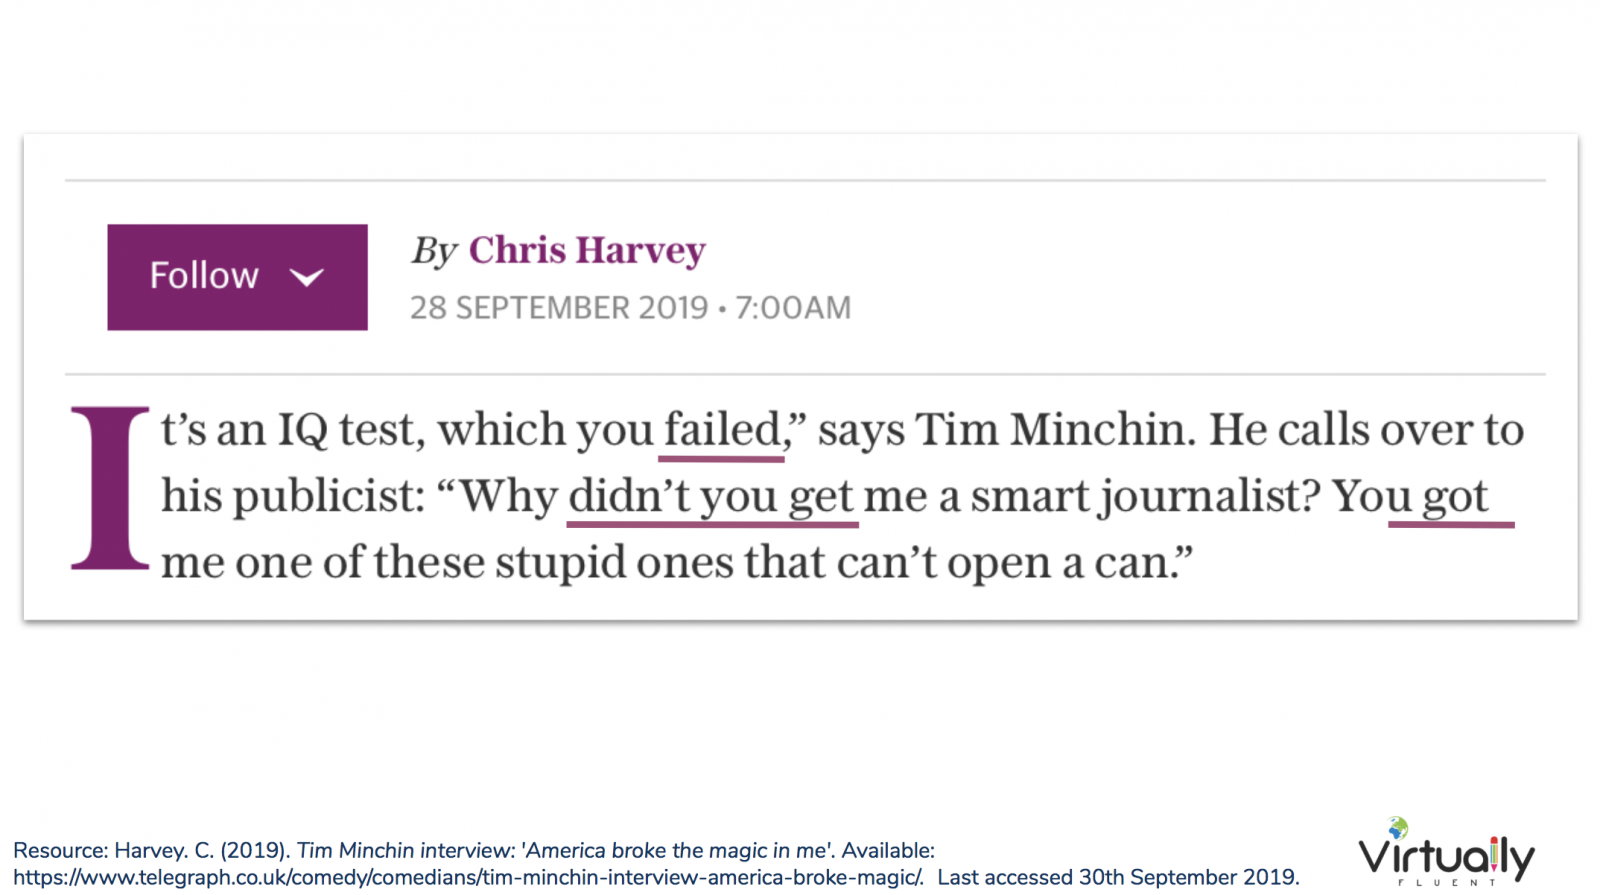
Task: Click the underlined word got
Action: point(1455,497)
